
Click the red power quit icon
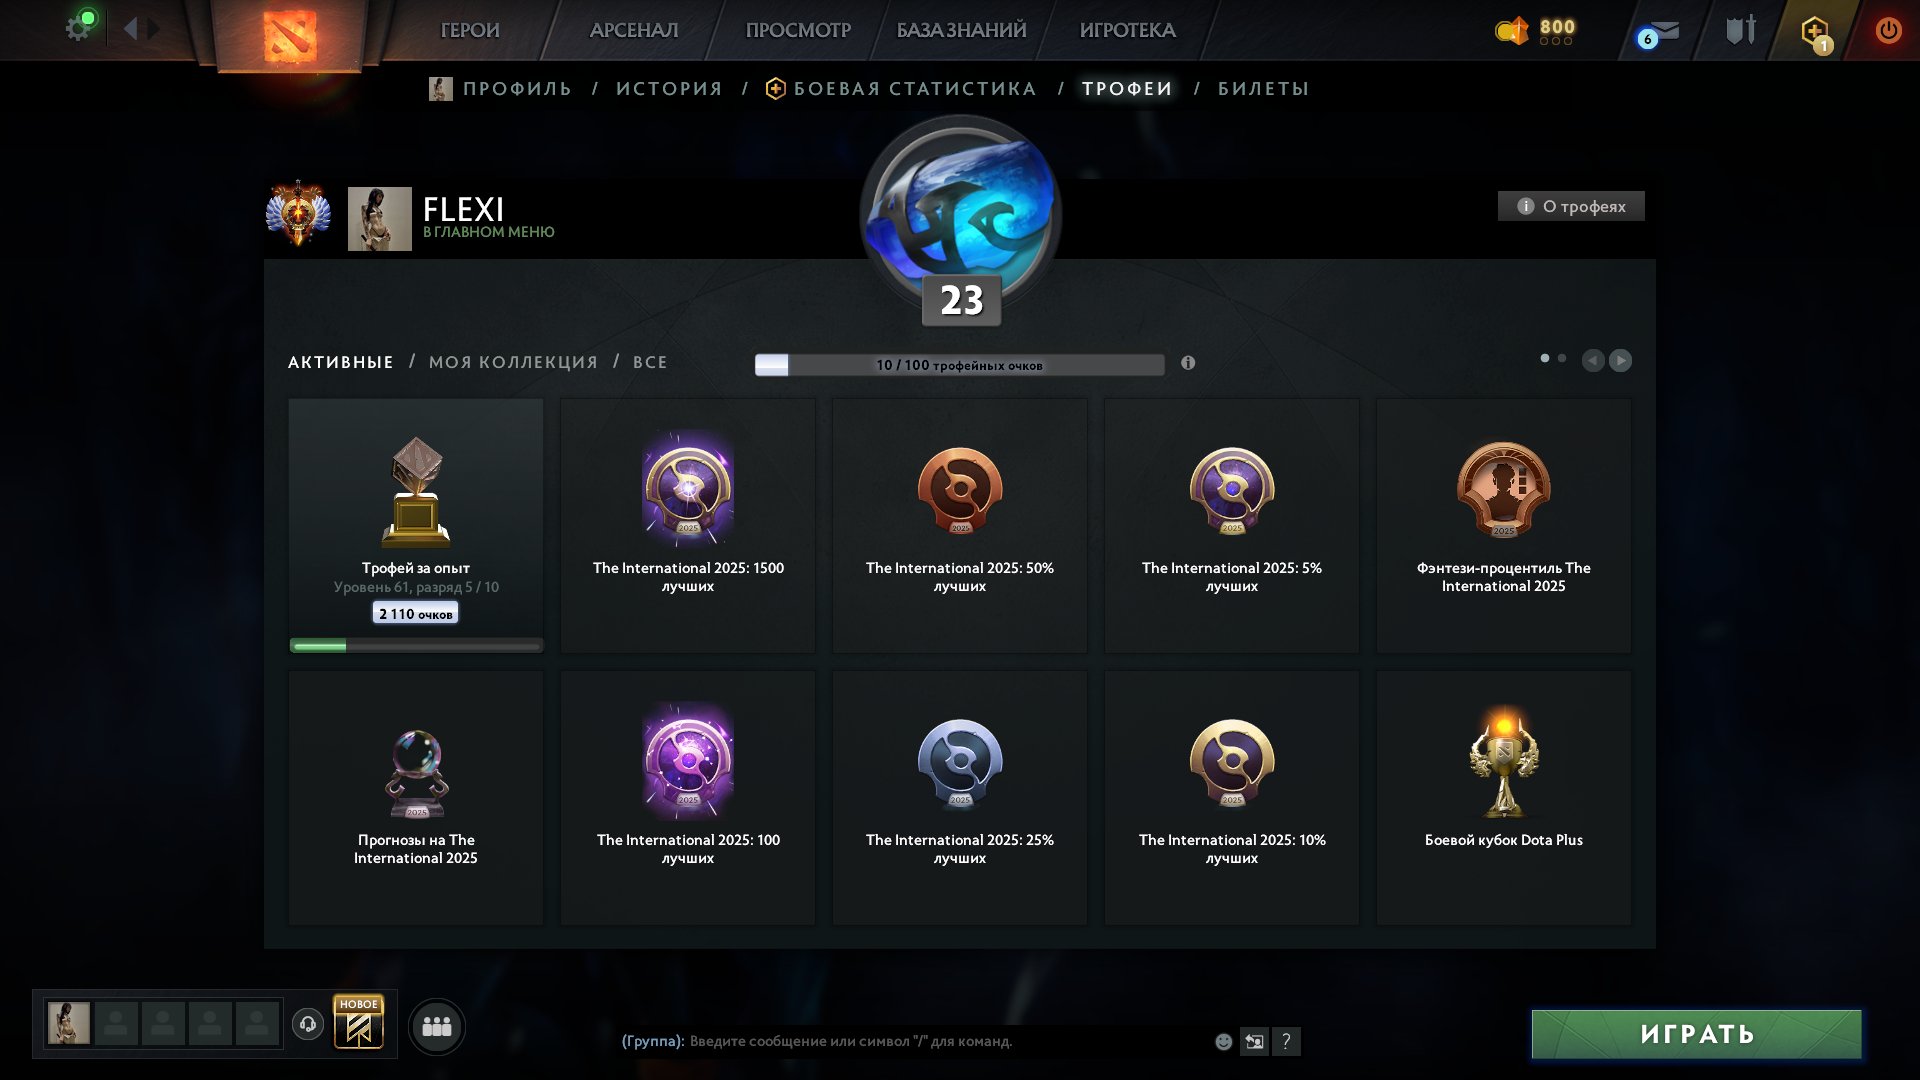click(x=1888, y=30)
